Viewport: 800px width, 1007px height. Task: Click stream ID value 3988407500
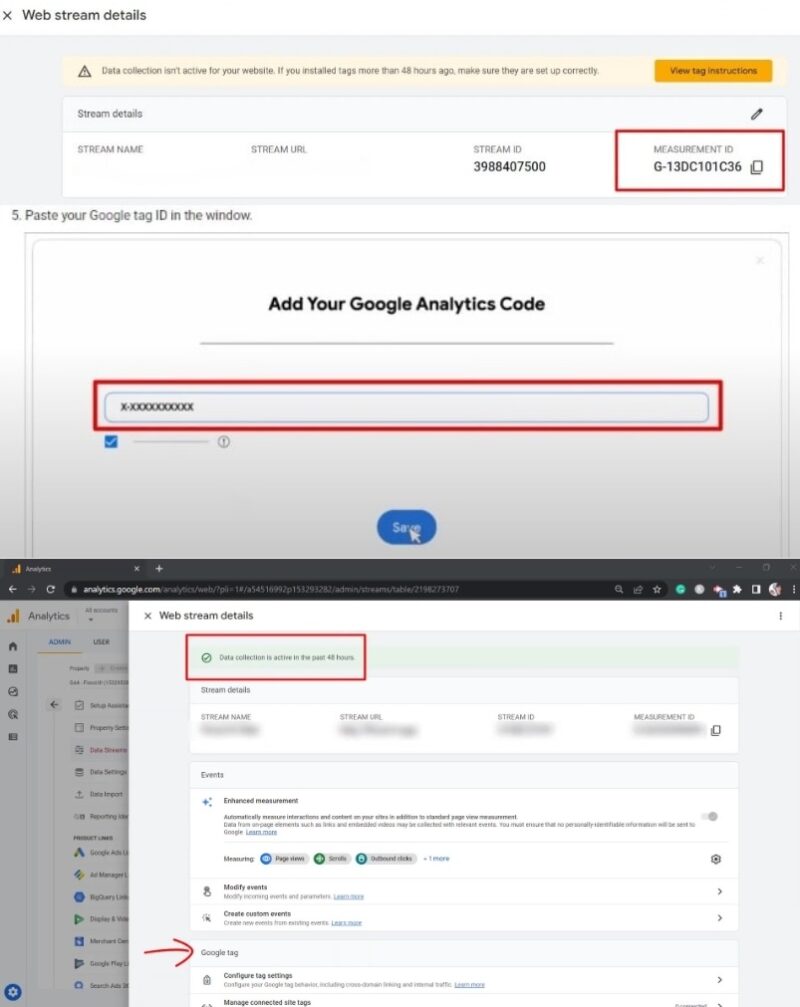coord(509,167)
